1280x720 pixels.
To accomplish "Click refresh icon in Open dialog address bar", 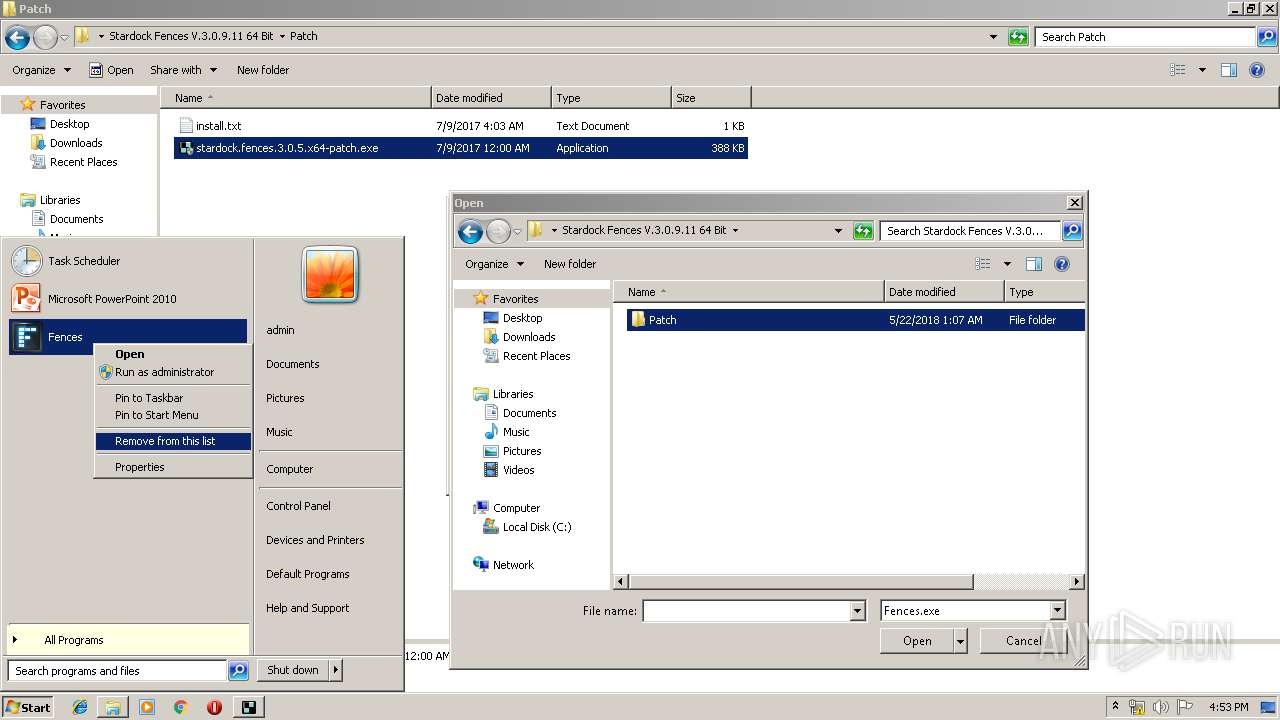I will pyautogui.click(x=863, y=231).
